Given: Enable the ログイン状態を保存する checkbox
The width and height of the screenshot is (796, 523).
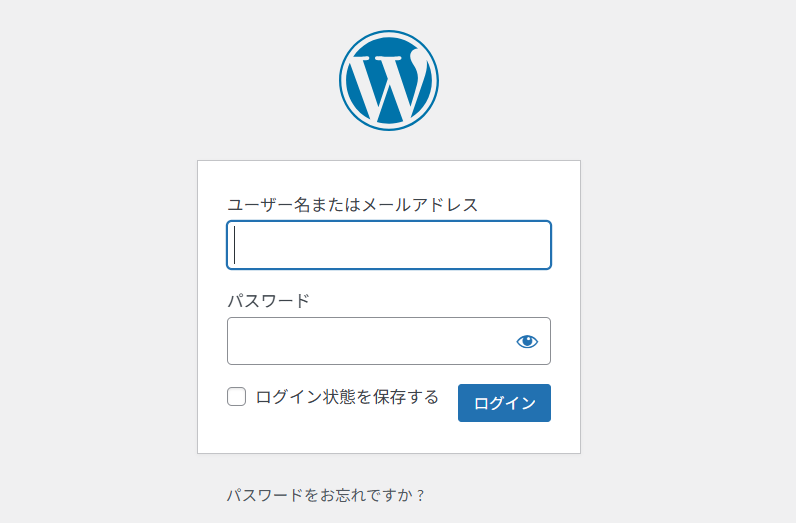Looking at the screenshot, I should [237, 397].
